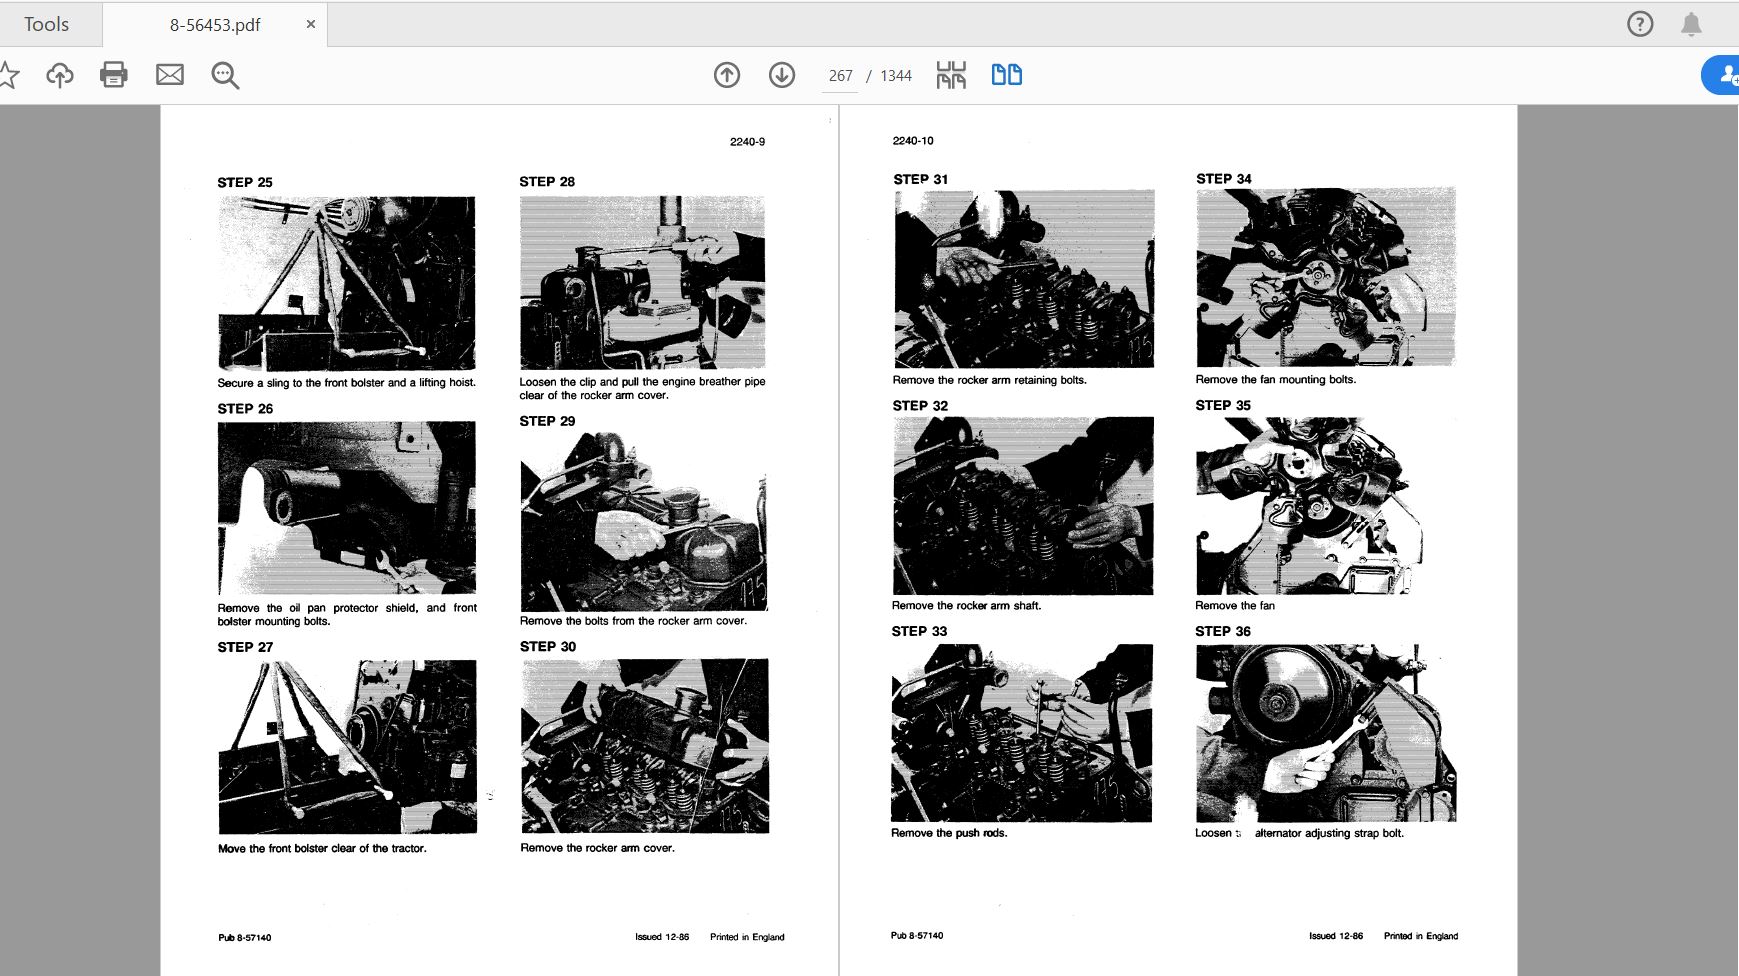Click the STEP 27 front bolster photo
The height and width of the screenshot is (976, 1739).
348,747
